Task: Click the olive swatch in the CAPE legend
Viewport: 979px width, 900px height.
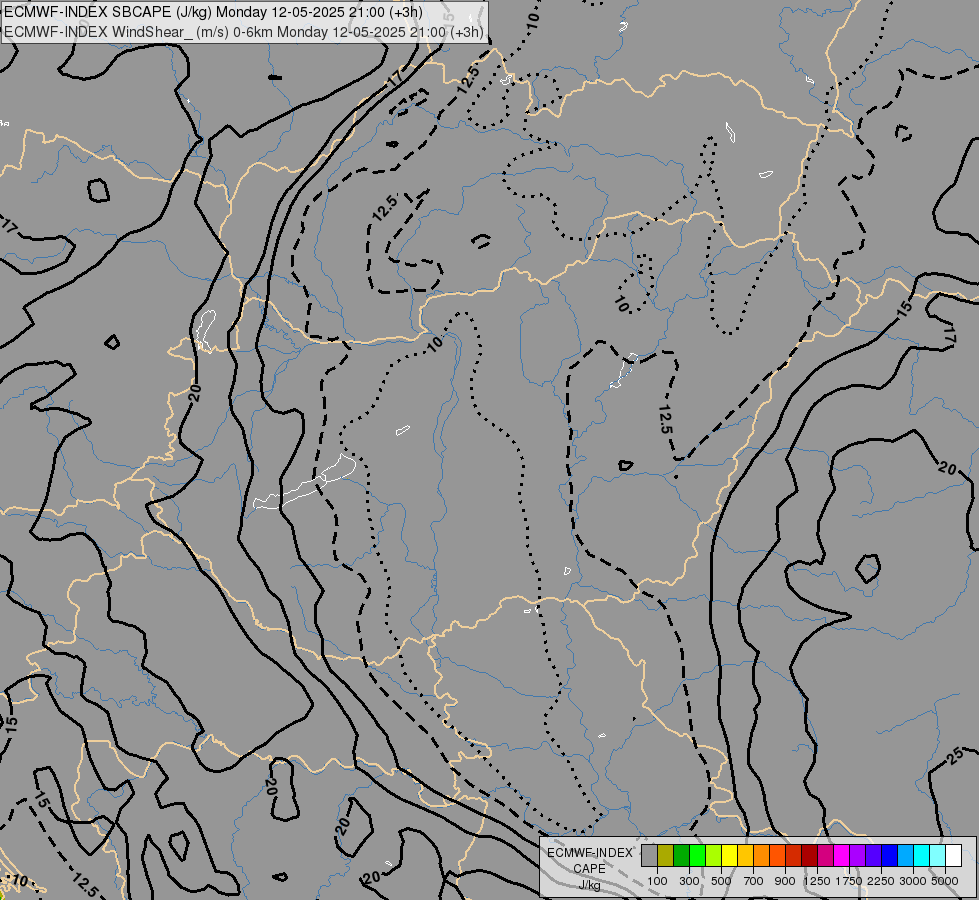Action: pos(666,855)
